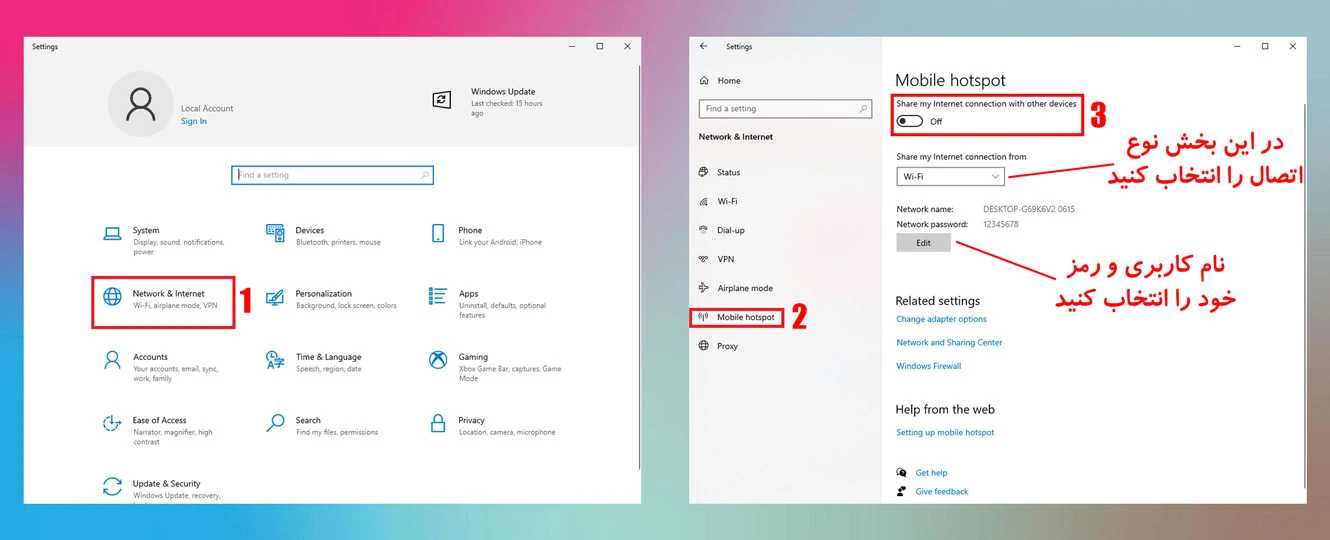Open Windows Firewall link

coord(929,366)
